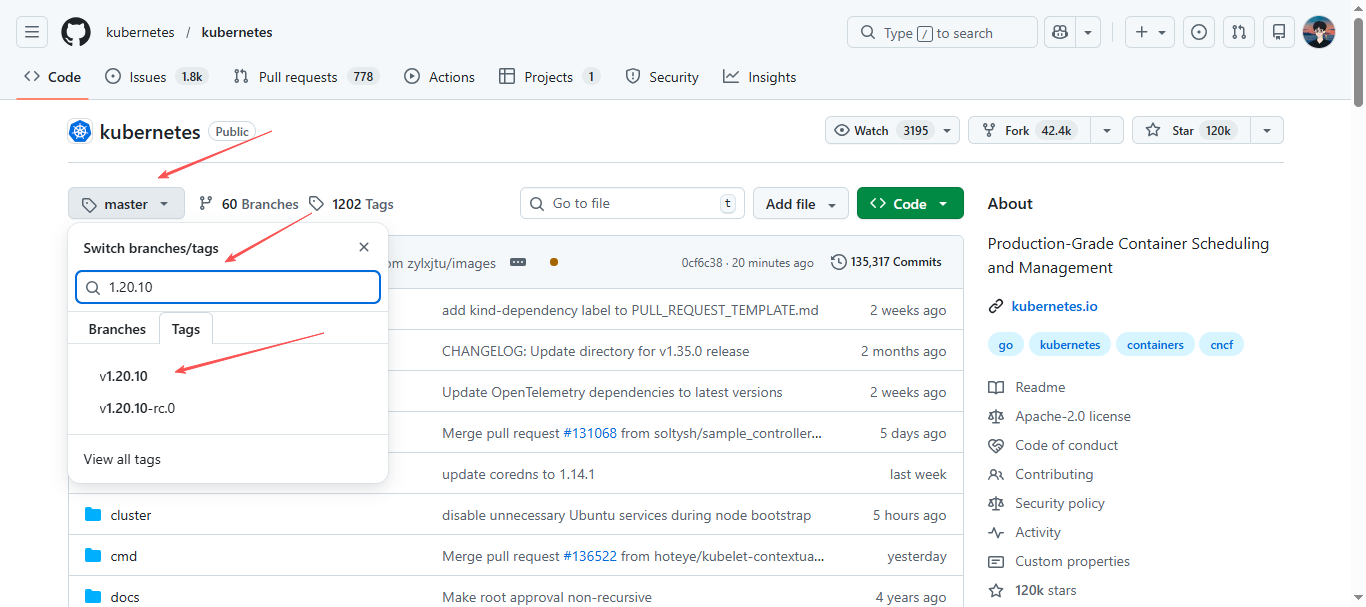
Task: Expand commit message ellipsis button
Action: [517, 262]
